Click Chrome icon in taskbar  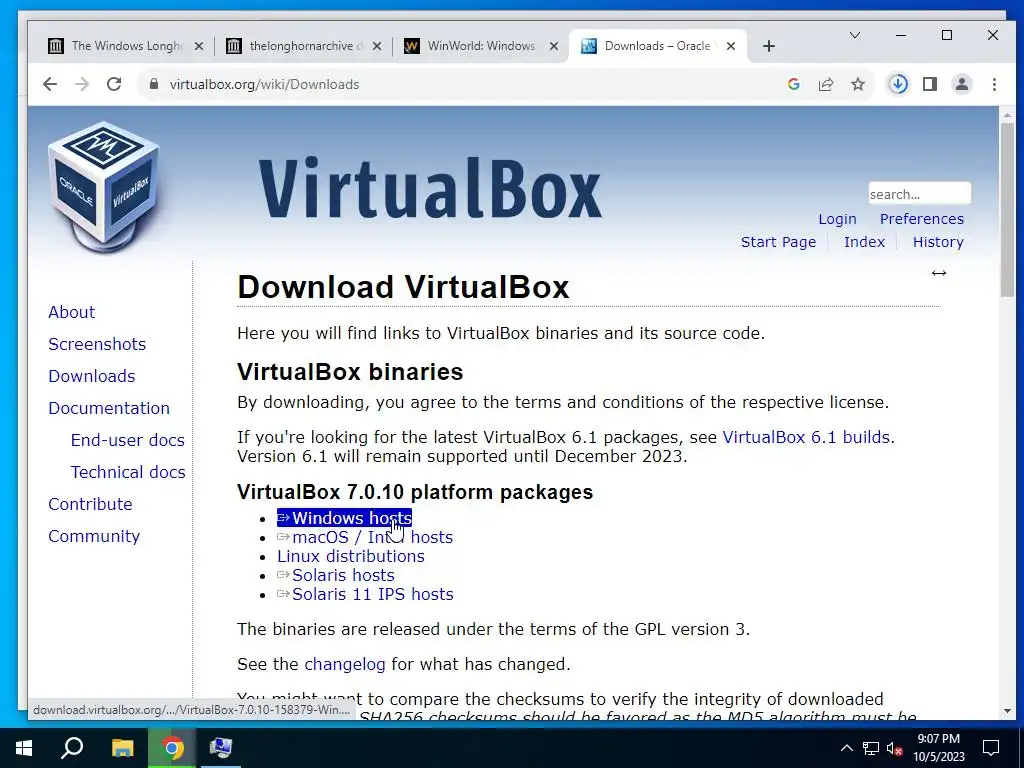point(172,748)
